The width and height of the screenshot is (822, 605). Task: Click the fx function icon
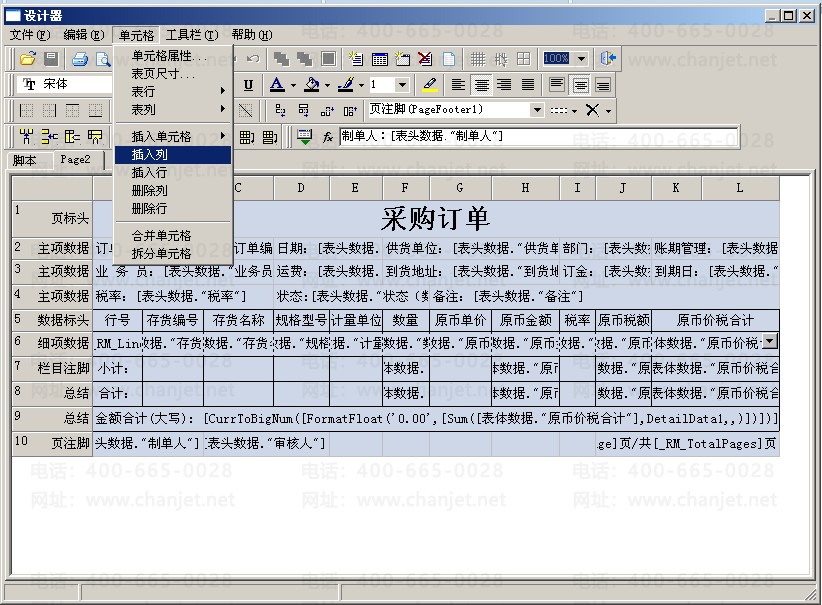tap(327, 137)
